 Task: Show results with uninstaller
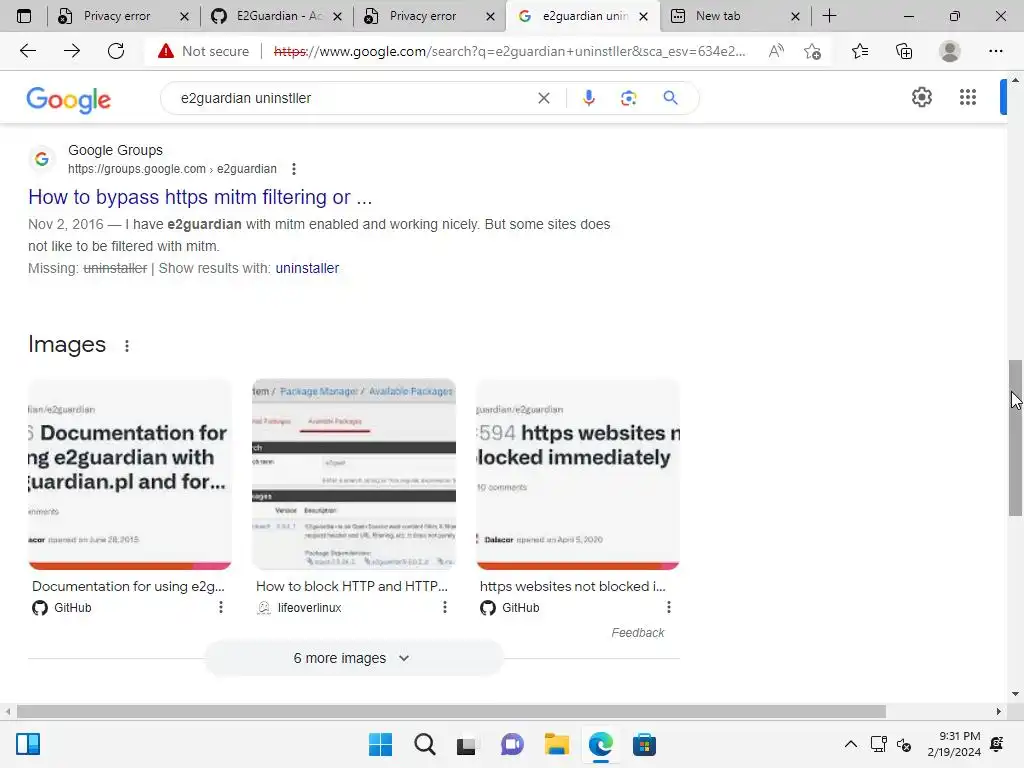[307, 268]
